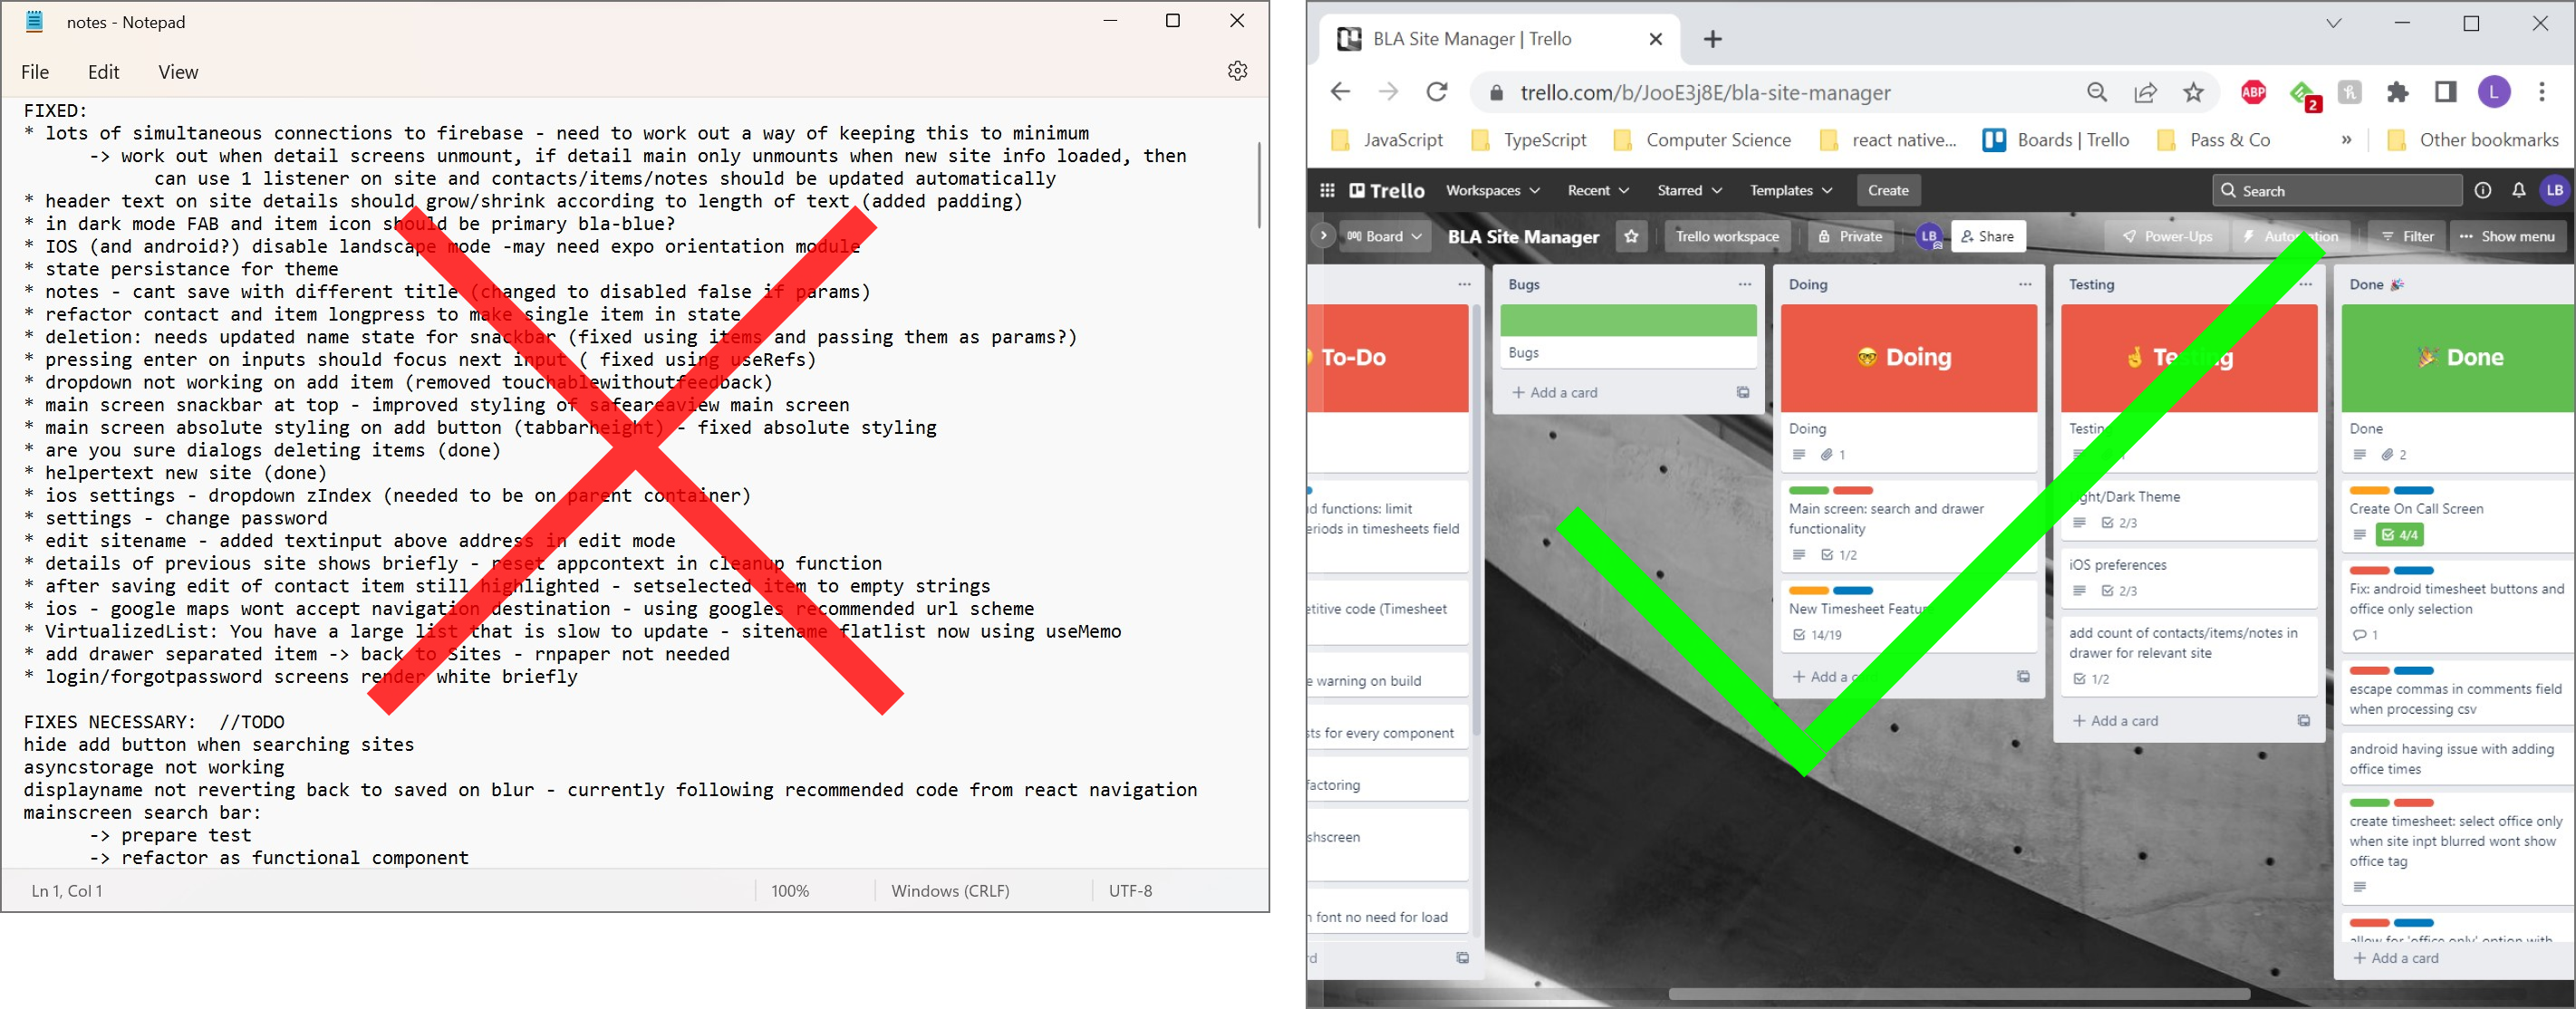Click Notepad vertical scrollbar thumb

[x=1258, y=184]
